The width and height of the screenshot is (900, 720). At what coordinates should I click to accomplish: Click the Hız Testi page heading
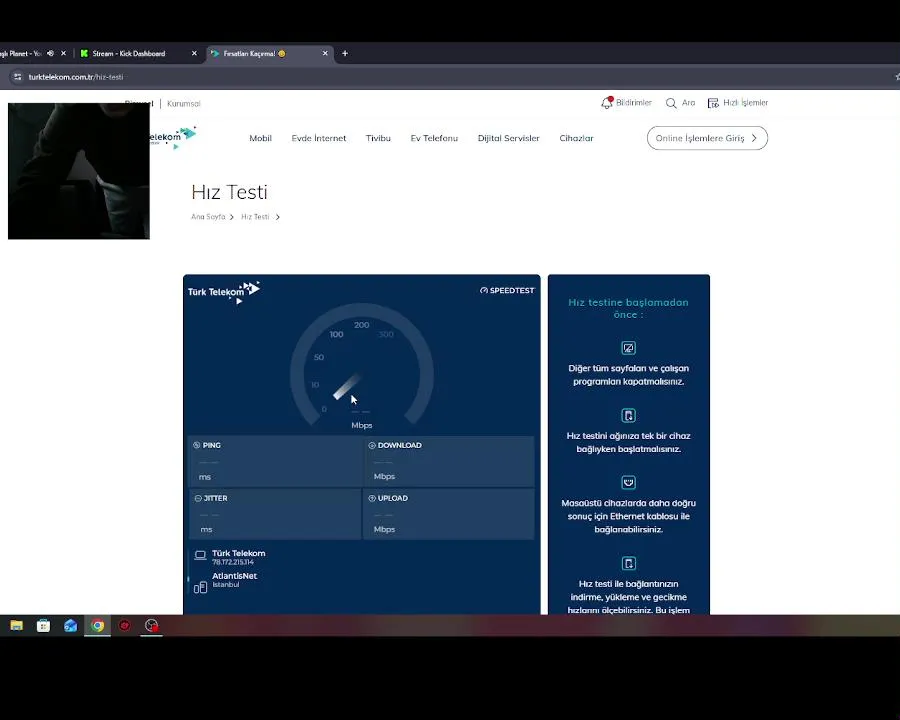coord(230,192)
